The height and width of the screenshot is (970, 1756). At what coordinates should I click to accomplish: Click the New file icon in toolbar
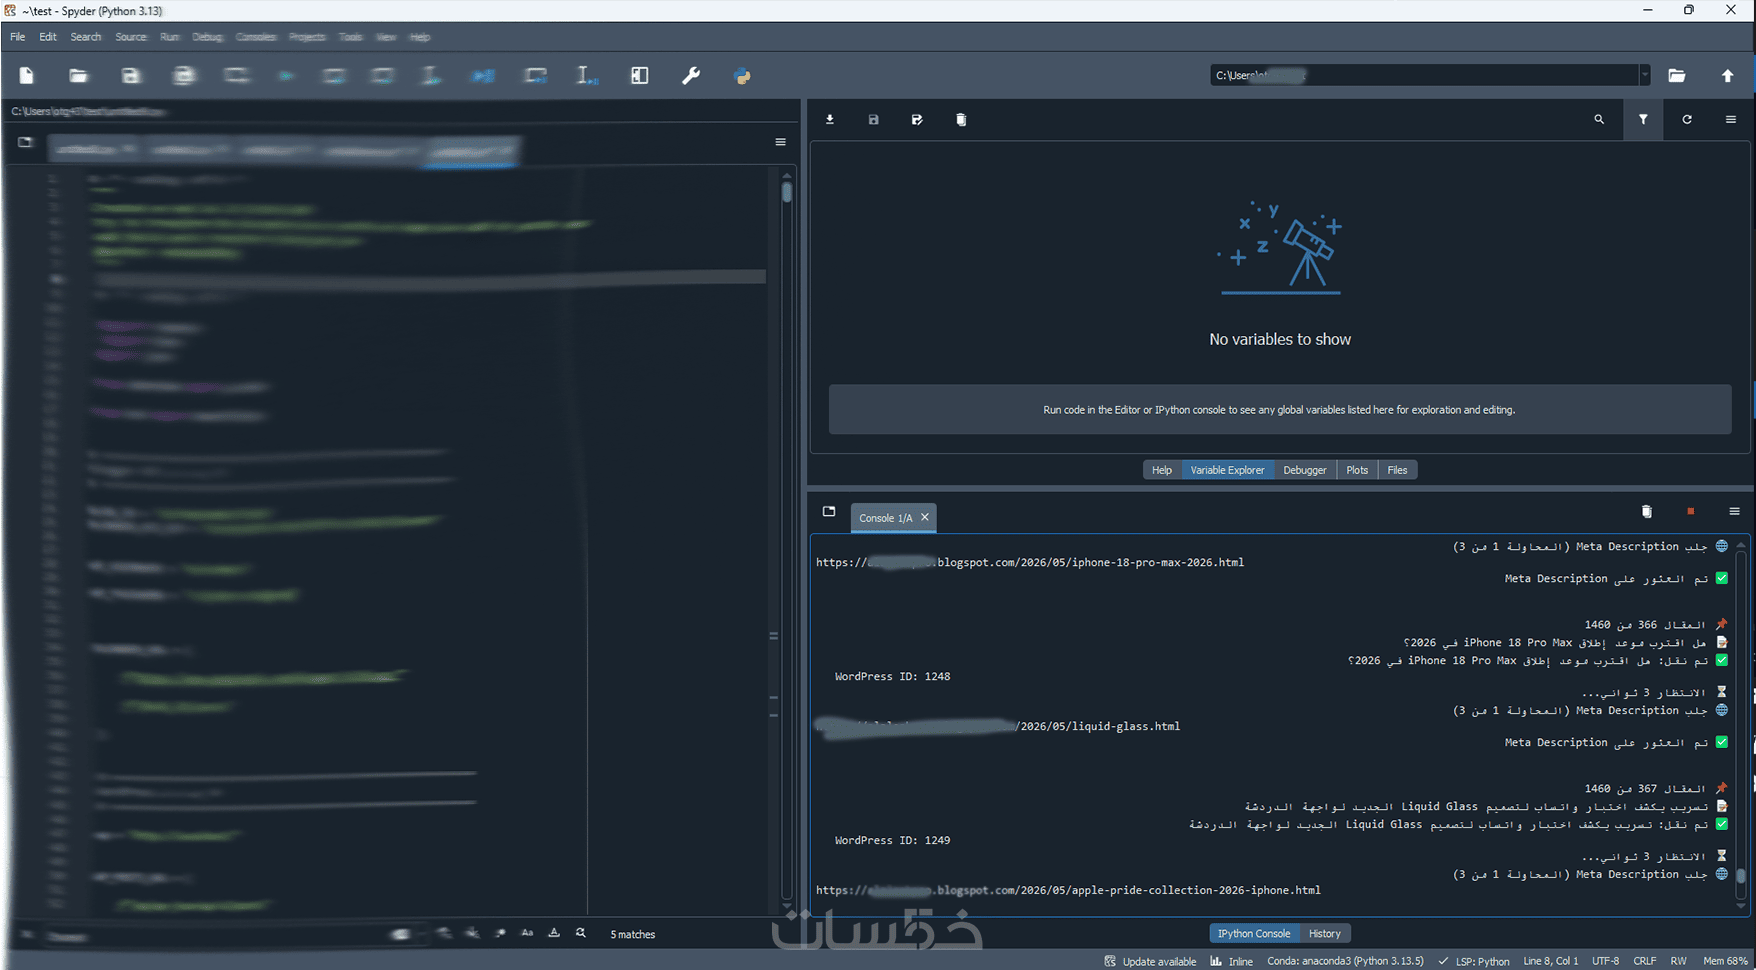tap(27, 76)
